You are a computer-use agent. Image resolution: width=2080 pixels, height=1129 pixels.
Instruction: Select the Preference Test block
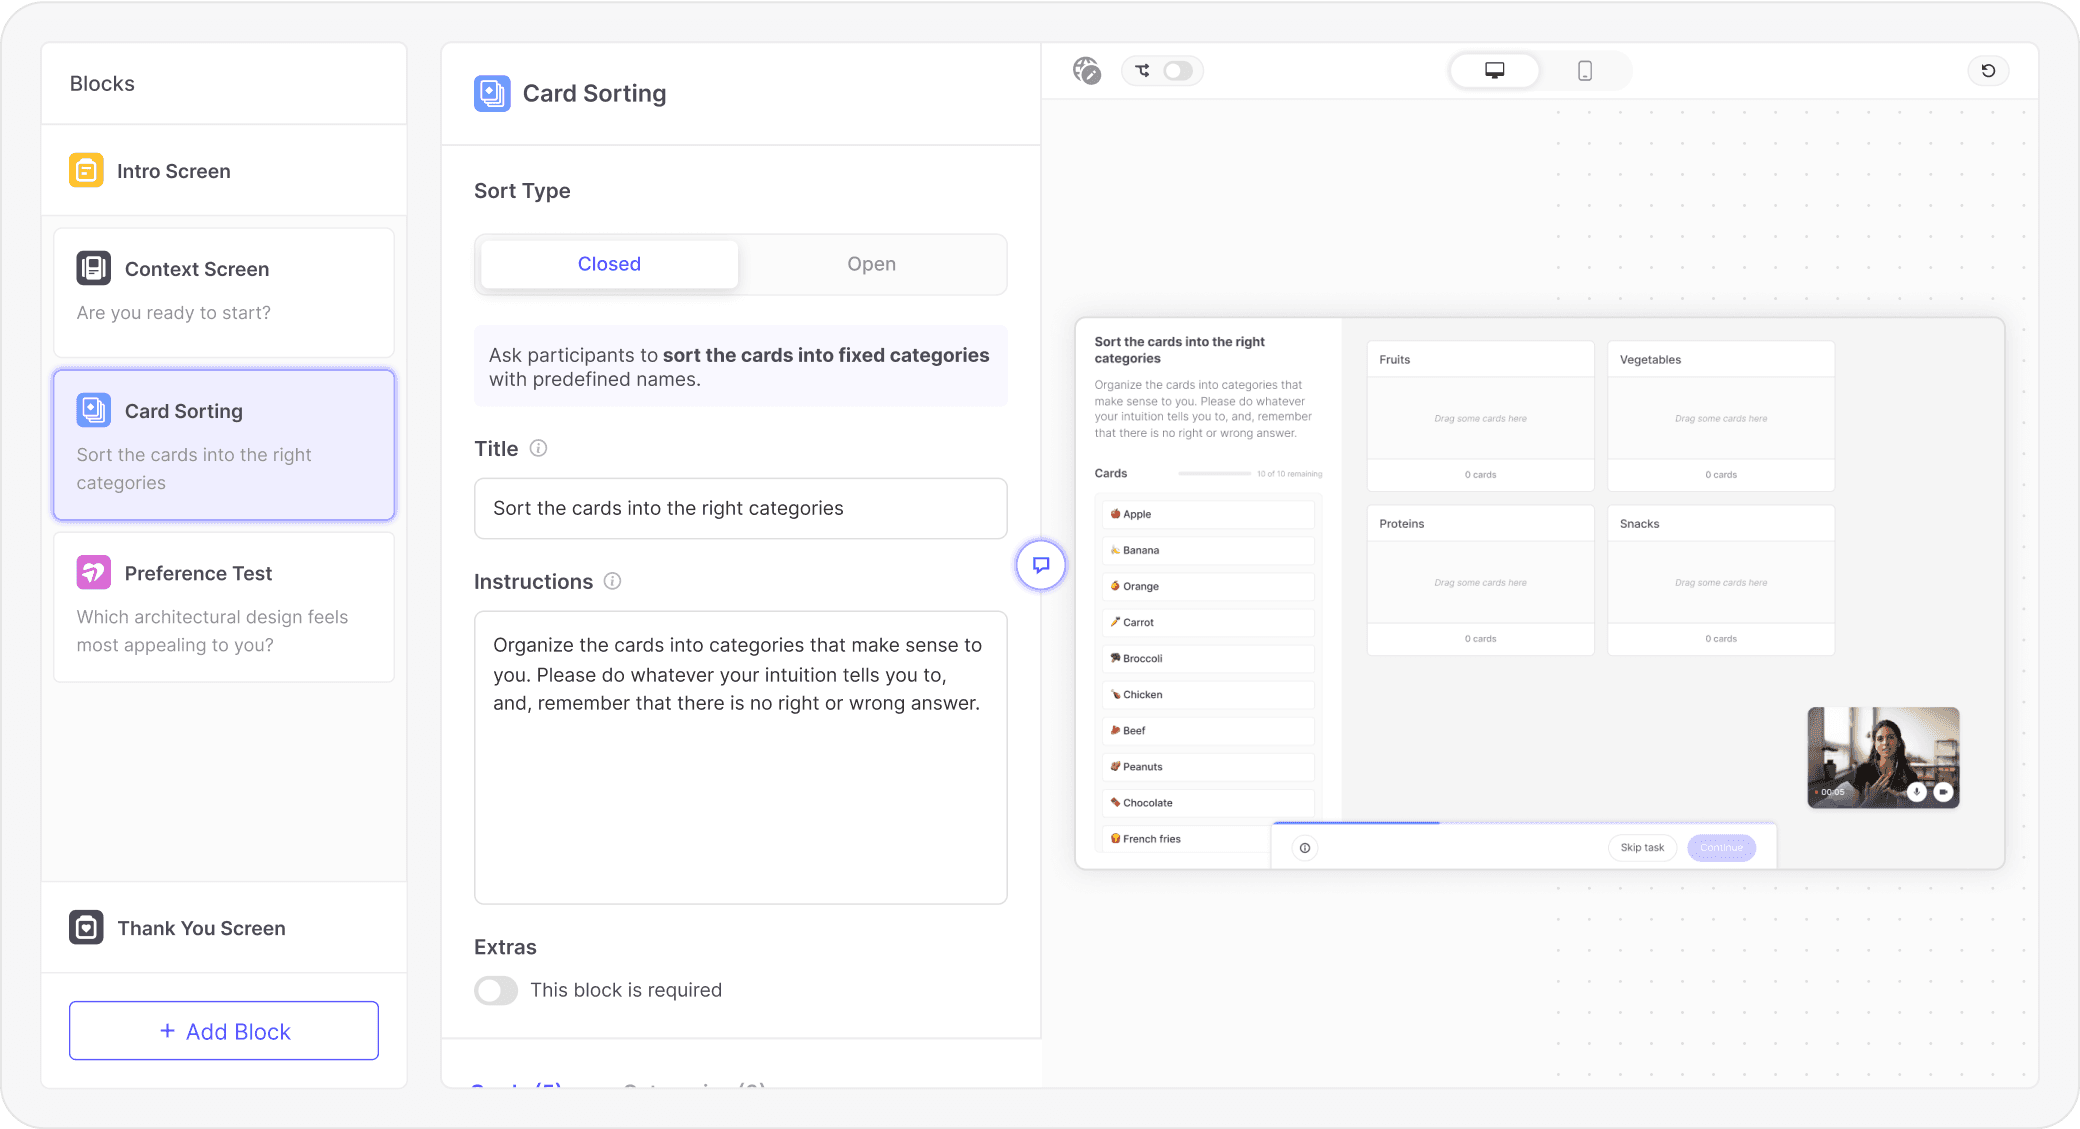coord(224,607)
